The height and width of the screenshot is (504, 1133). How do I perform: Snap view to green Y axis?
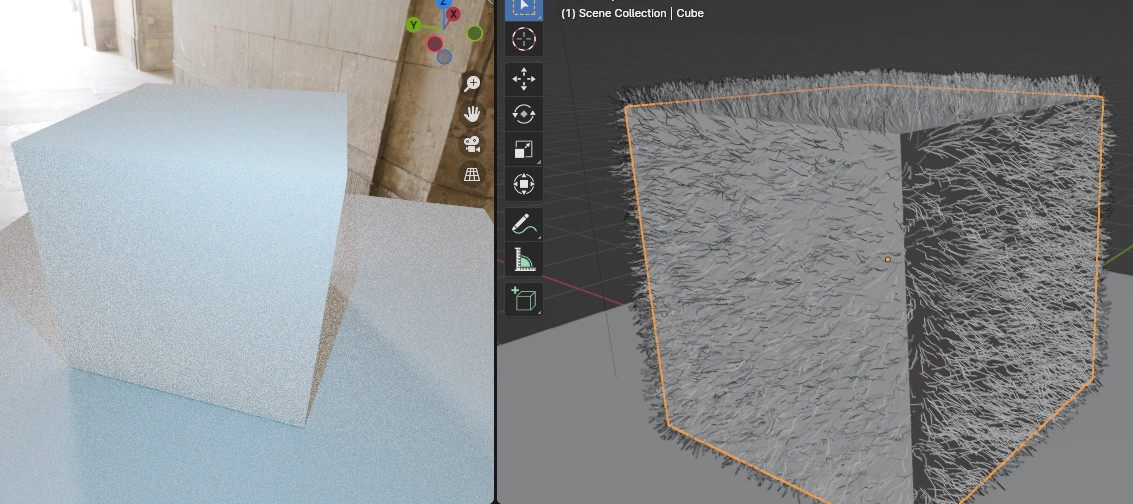(x=414, y=25)
